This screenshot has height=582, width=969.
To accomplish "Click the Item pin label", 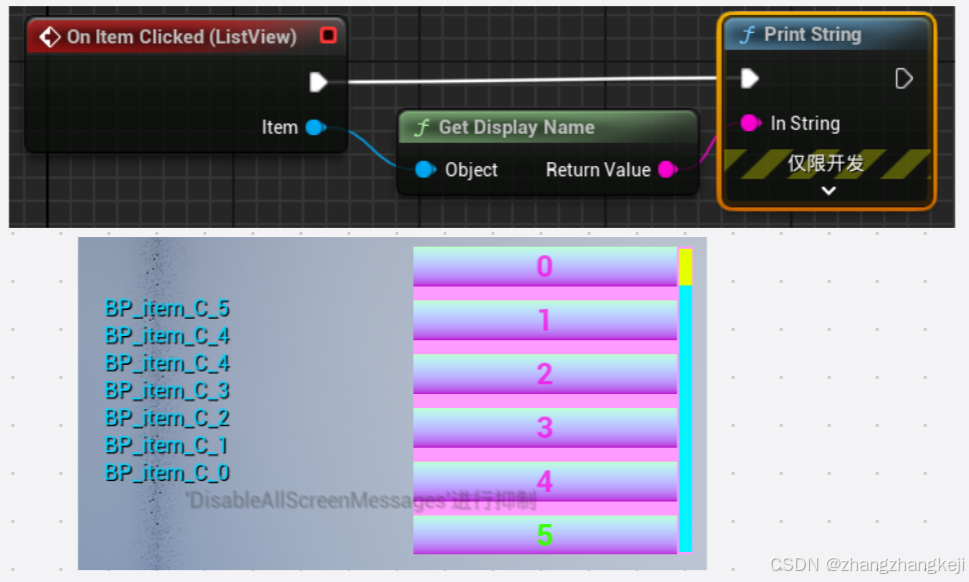I will (280, 127).
